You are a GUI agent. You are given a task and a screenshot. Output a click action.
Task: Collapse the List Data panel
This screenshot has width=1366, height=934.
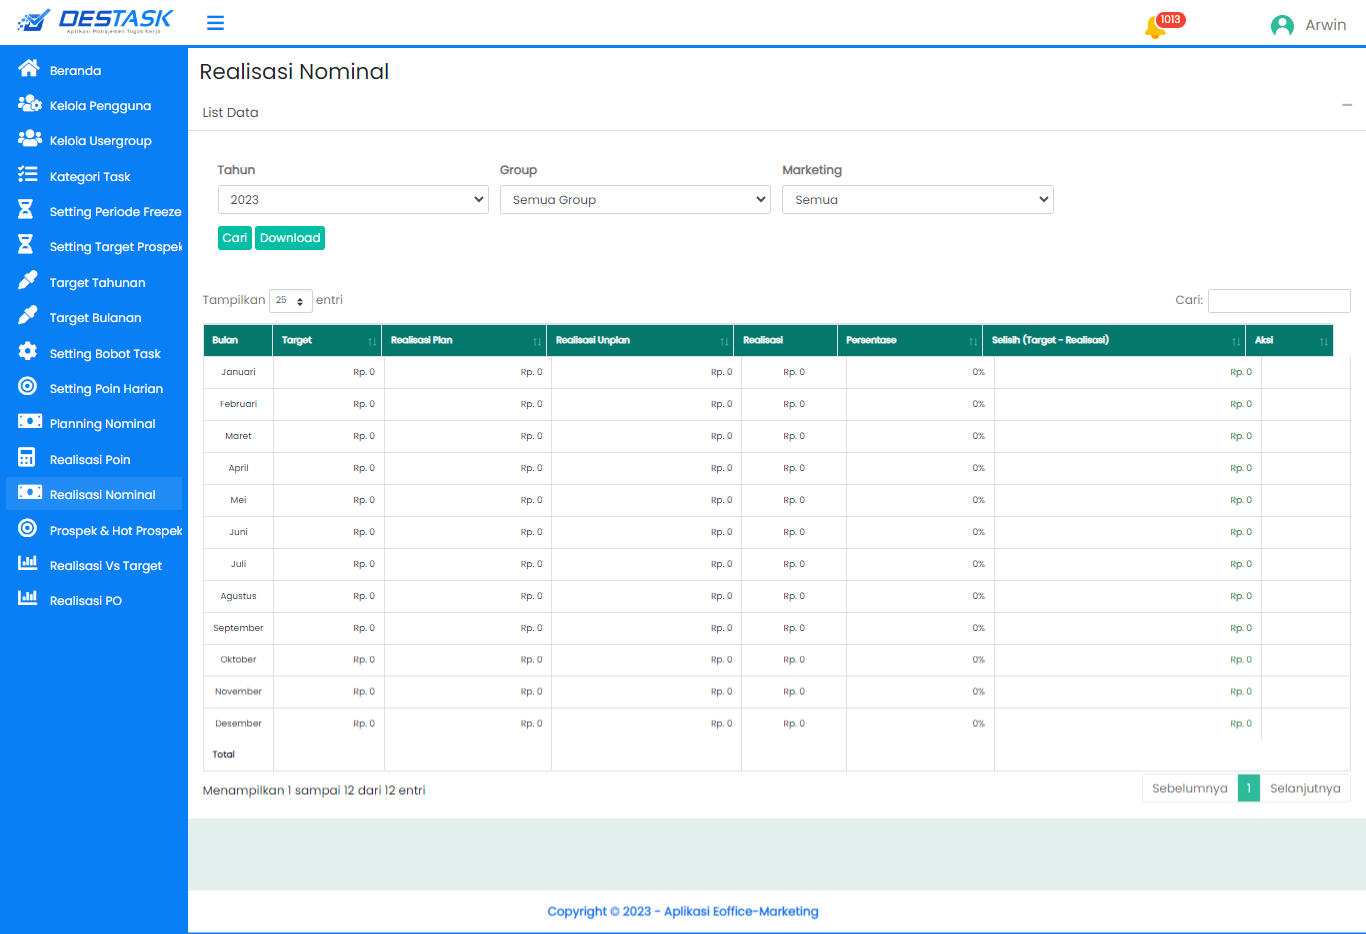[x=1347, y=105]
